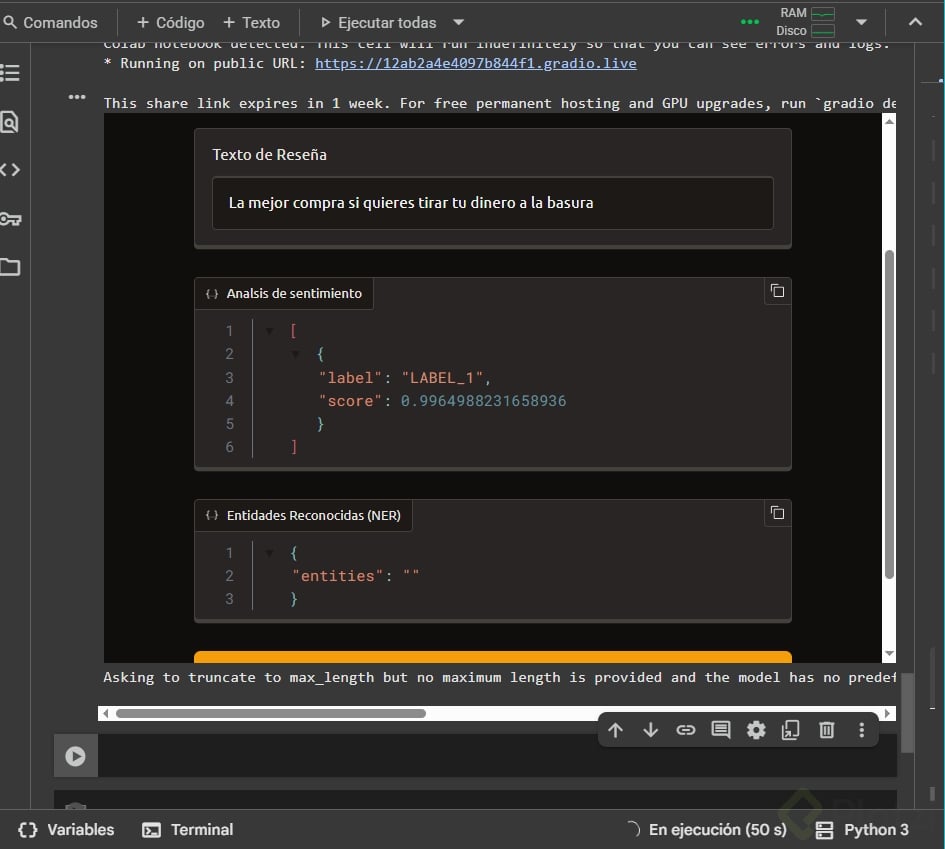Expand the Ejecutar todas dropdown arrow
Screen dimensions: 945x849
(x=459, y=22)
